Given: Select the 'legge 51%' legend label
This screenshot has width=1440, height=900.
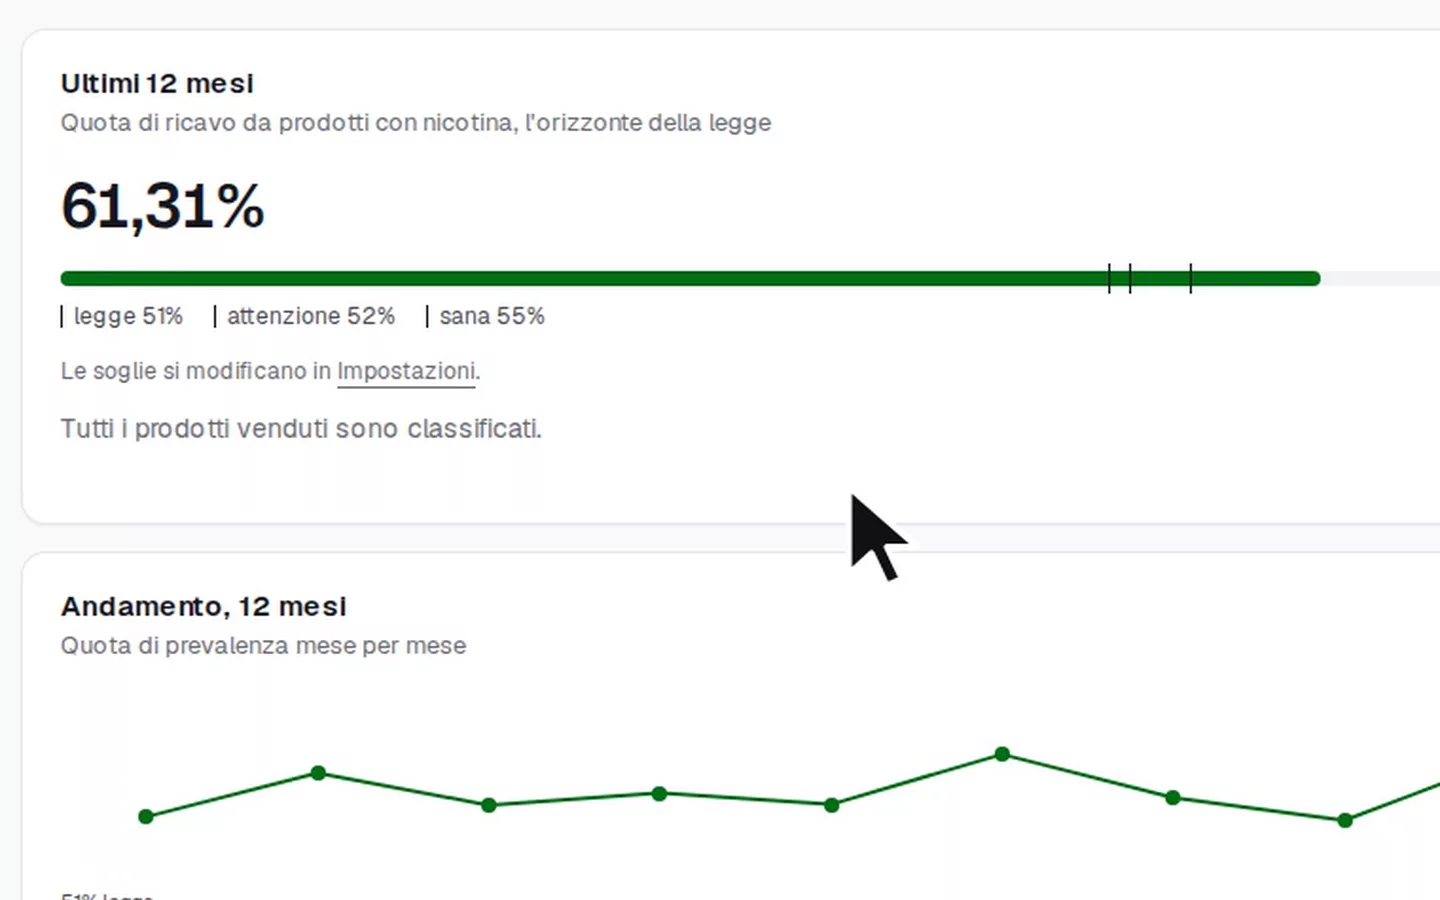Looking at the screenshot, I should click(122, 316).
